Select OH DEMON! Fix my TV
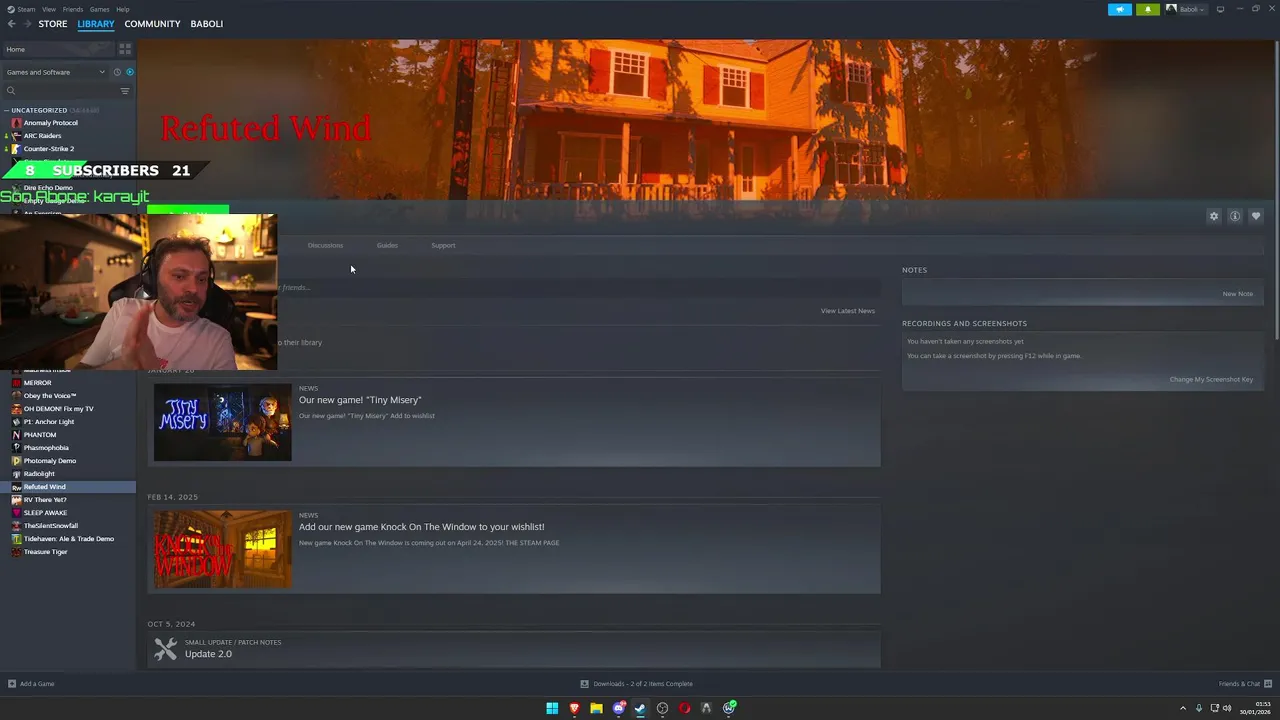This screenshot has width=1280, height=720. [68, 409]
